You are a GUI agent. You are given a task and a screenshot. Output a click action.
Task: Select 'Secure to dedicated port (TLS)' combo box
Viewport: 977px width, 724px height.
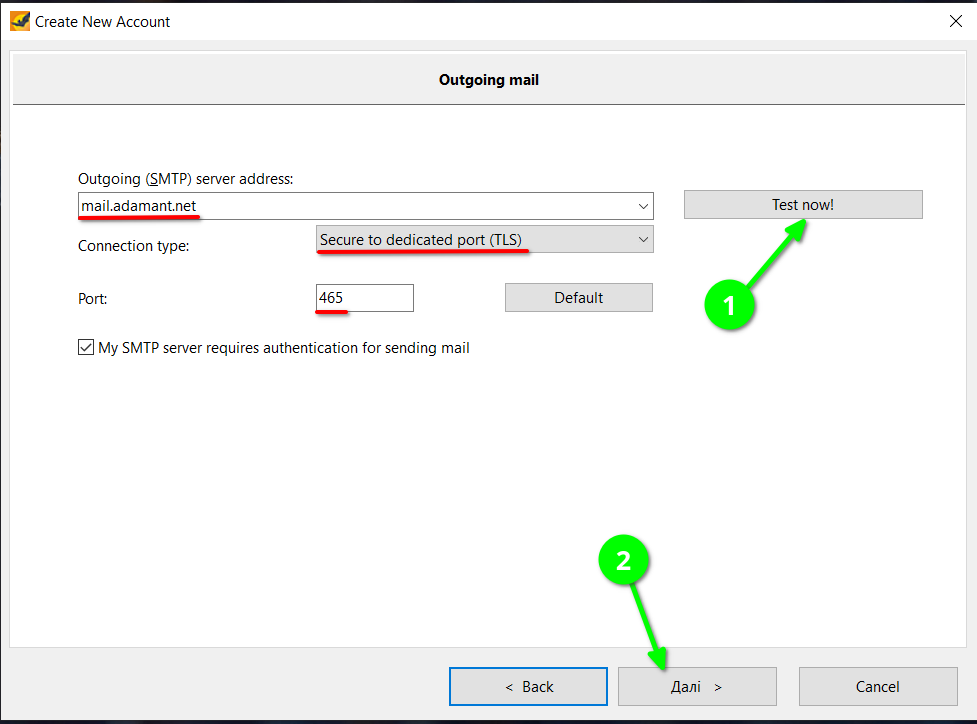[x=470, y=240]
